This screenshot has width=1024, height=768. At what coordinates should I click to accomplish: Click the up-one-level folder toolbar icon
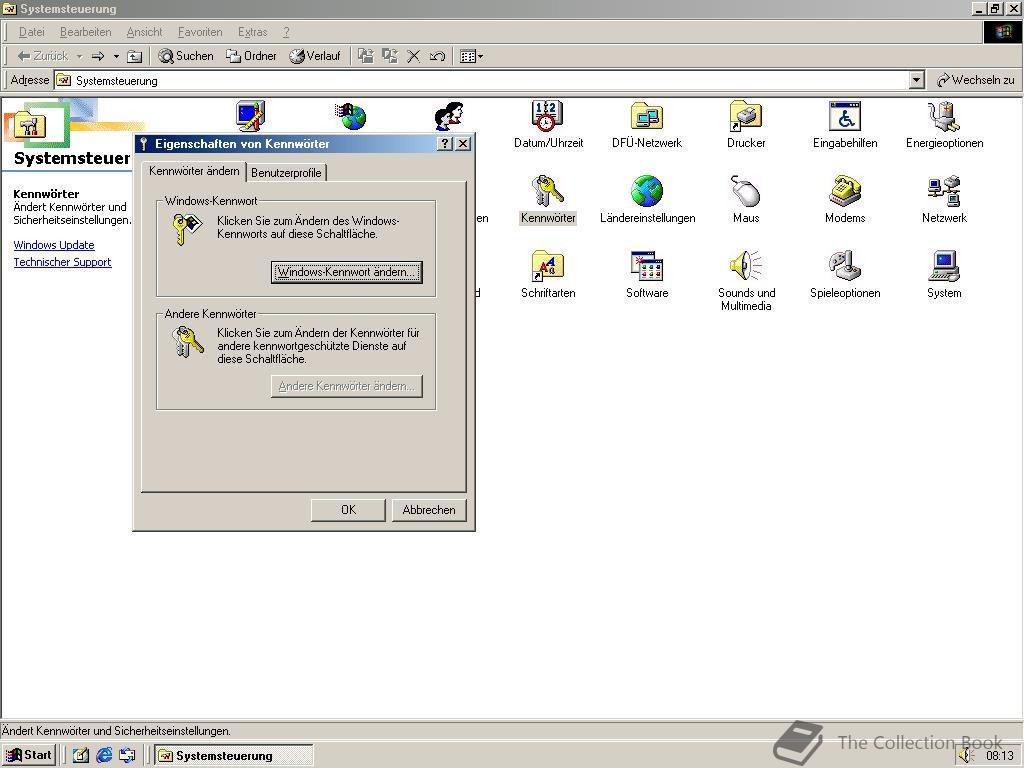[134, 56]
